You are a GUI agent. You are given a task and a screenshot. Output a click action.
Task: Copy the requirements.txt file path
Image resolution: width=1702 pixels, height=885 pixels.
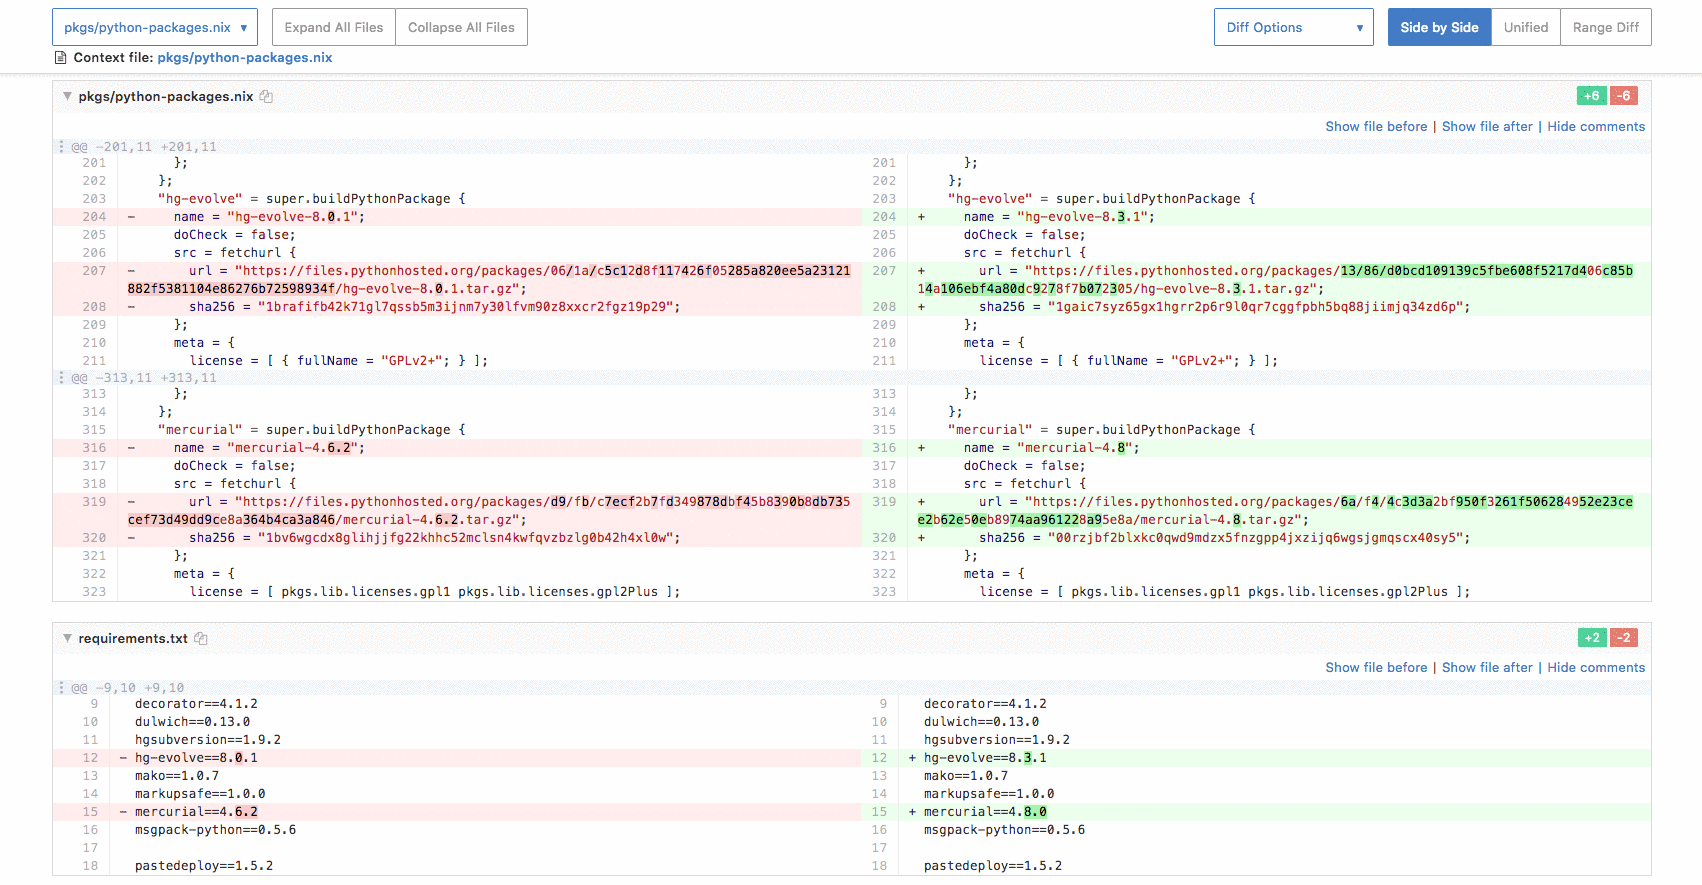(201, 639)
